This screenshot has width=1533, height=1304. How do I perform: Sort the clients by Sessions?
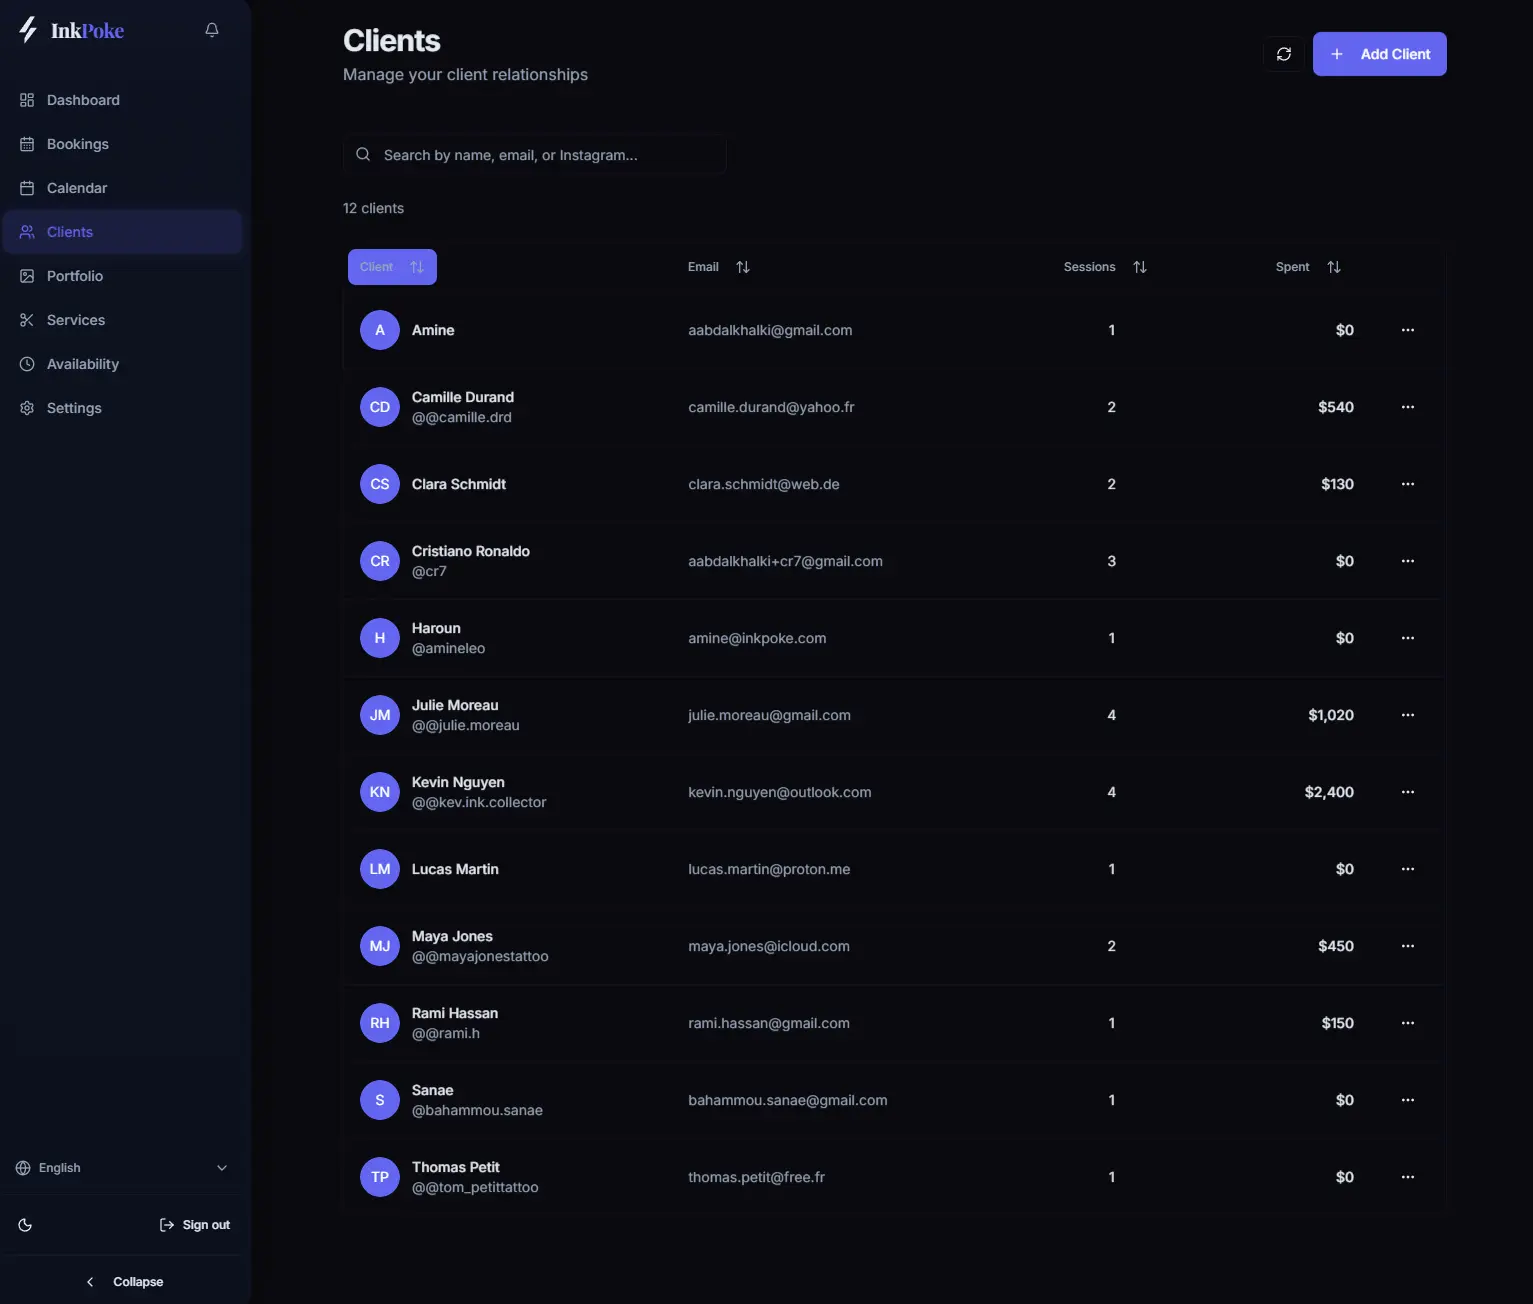[x=1105, y=267]
